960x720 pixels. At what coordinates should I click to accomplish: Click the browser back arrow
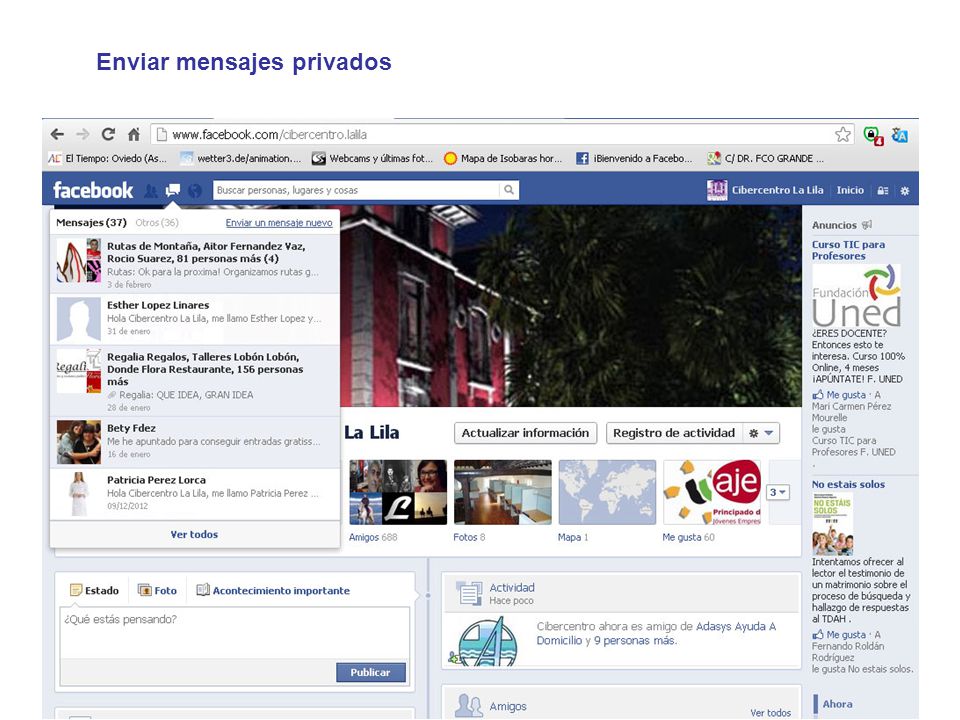click(x=58, y=134)
